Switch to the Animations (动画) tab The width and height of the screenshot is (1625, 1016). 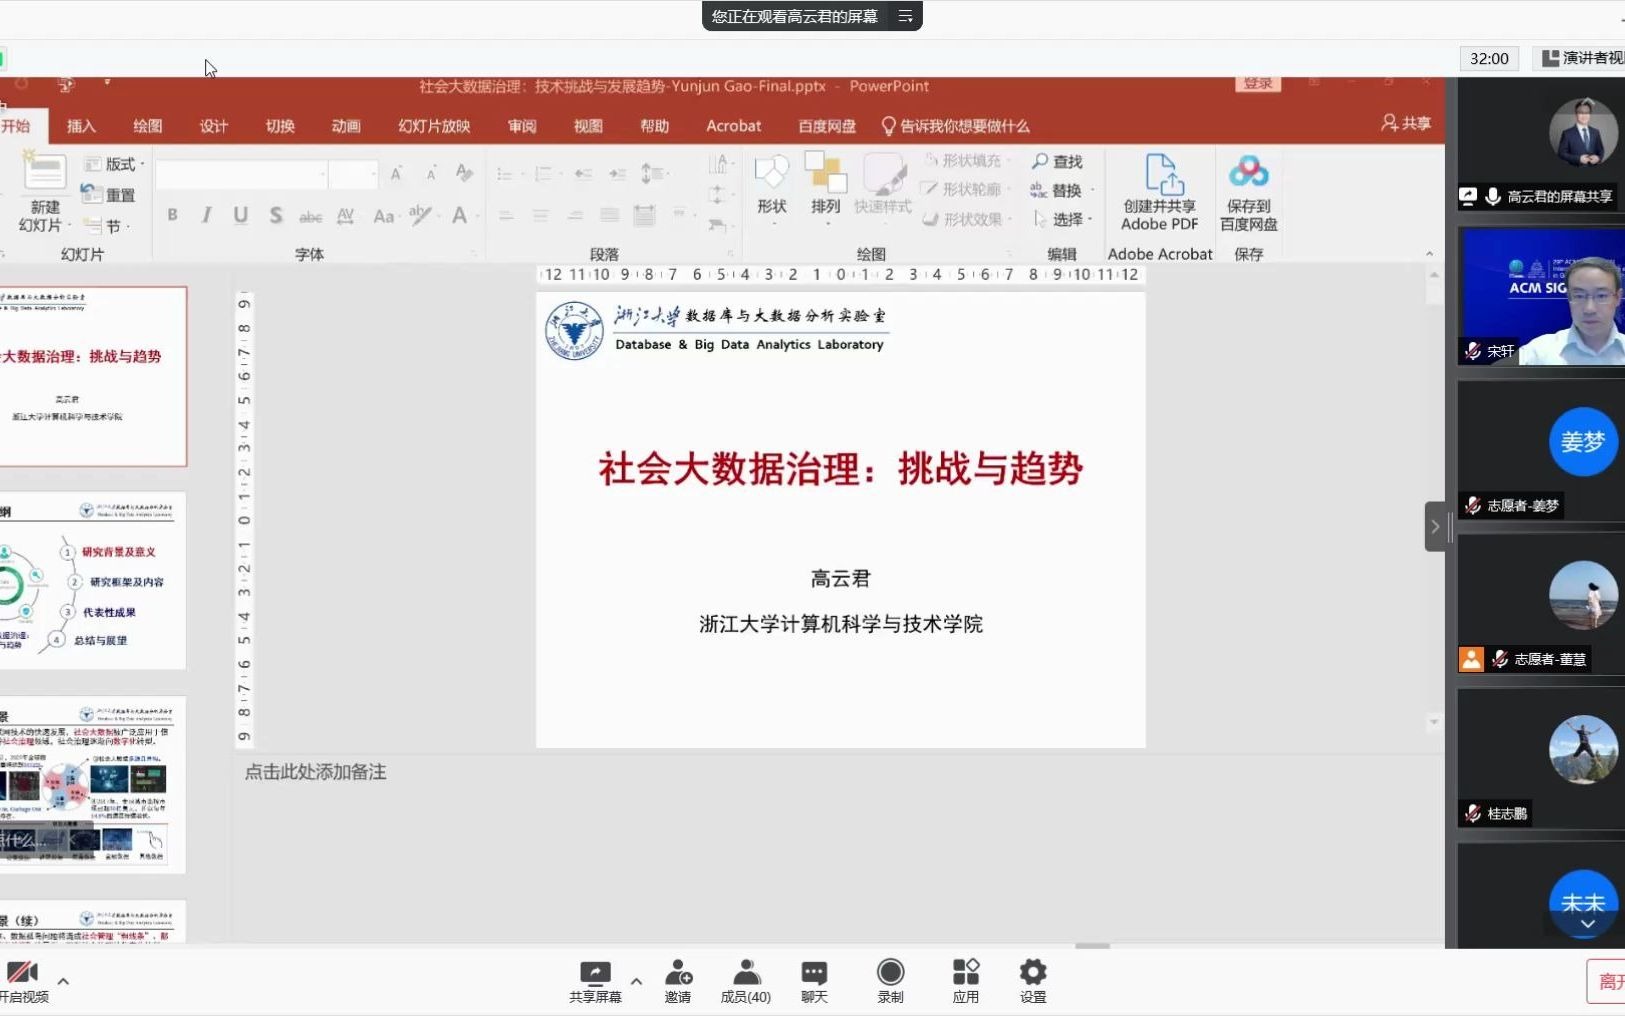pos(346,126)
